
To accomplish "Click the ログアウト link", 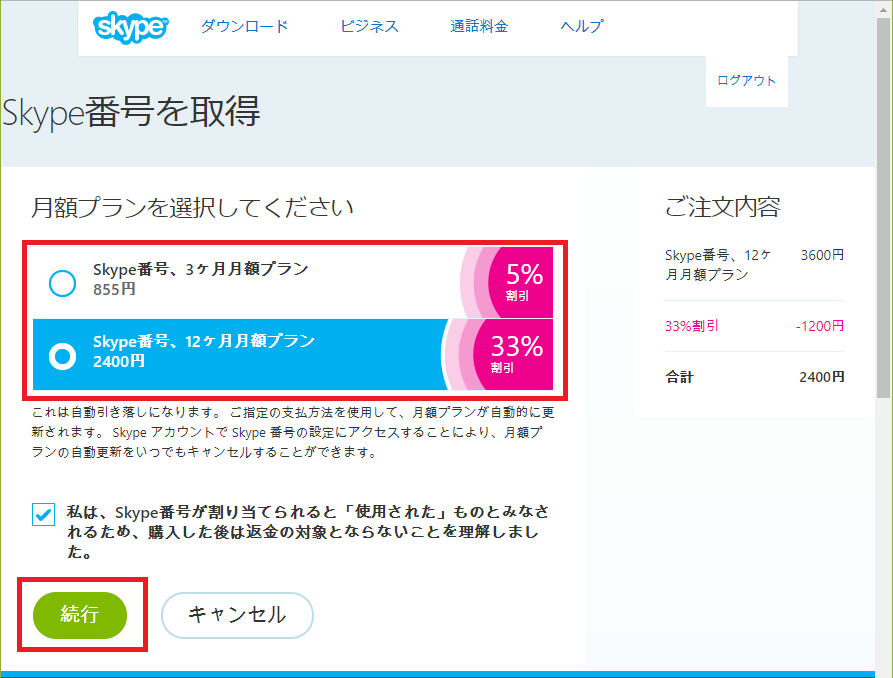I will click(x=746, y=80).
